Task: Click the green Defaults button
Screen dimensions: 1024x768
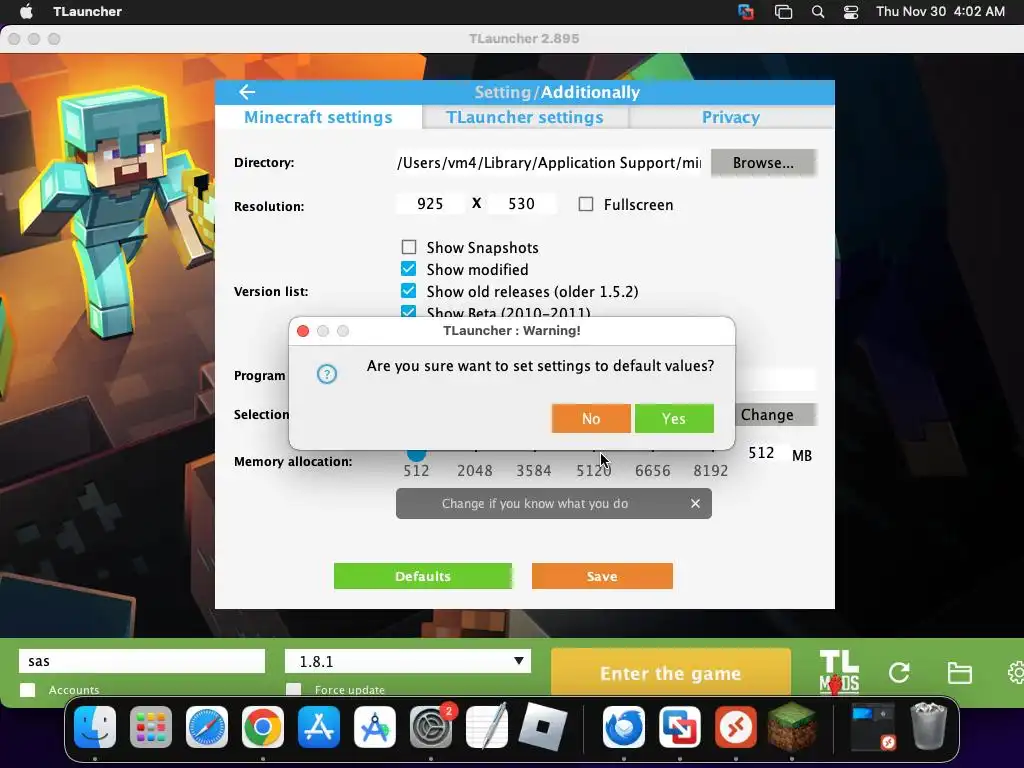Action: 423,576
